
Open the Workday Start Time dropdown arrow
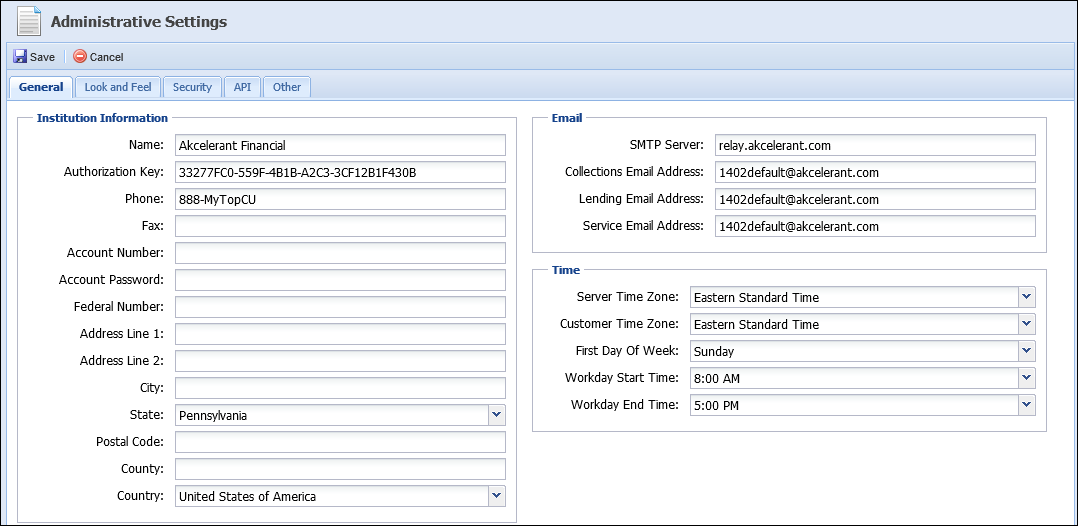(x=1027, y=377)
